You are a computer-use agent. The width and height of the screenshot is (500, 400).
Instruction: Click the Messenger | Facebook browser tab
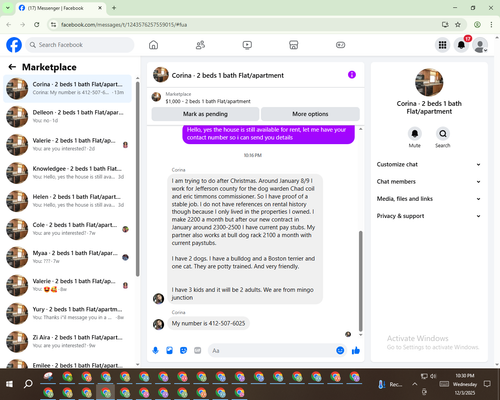click(x=61, y=8)
